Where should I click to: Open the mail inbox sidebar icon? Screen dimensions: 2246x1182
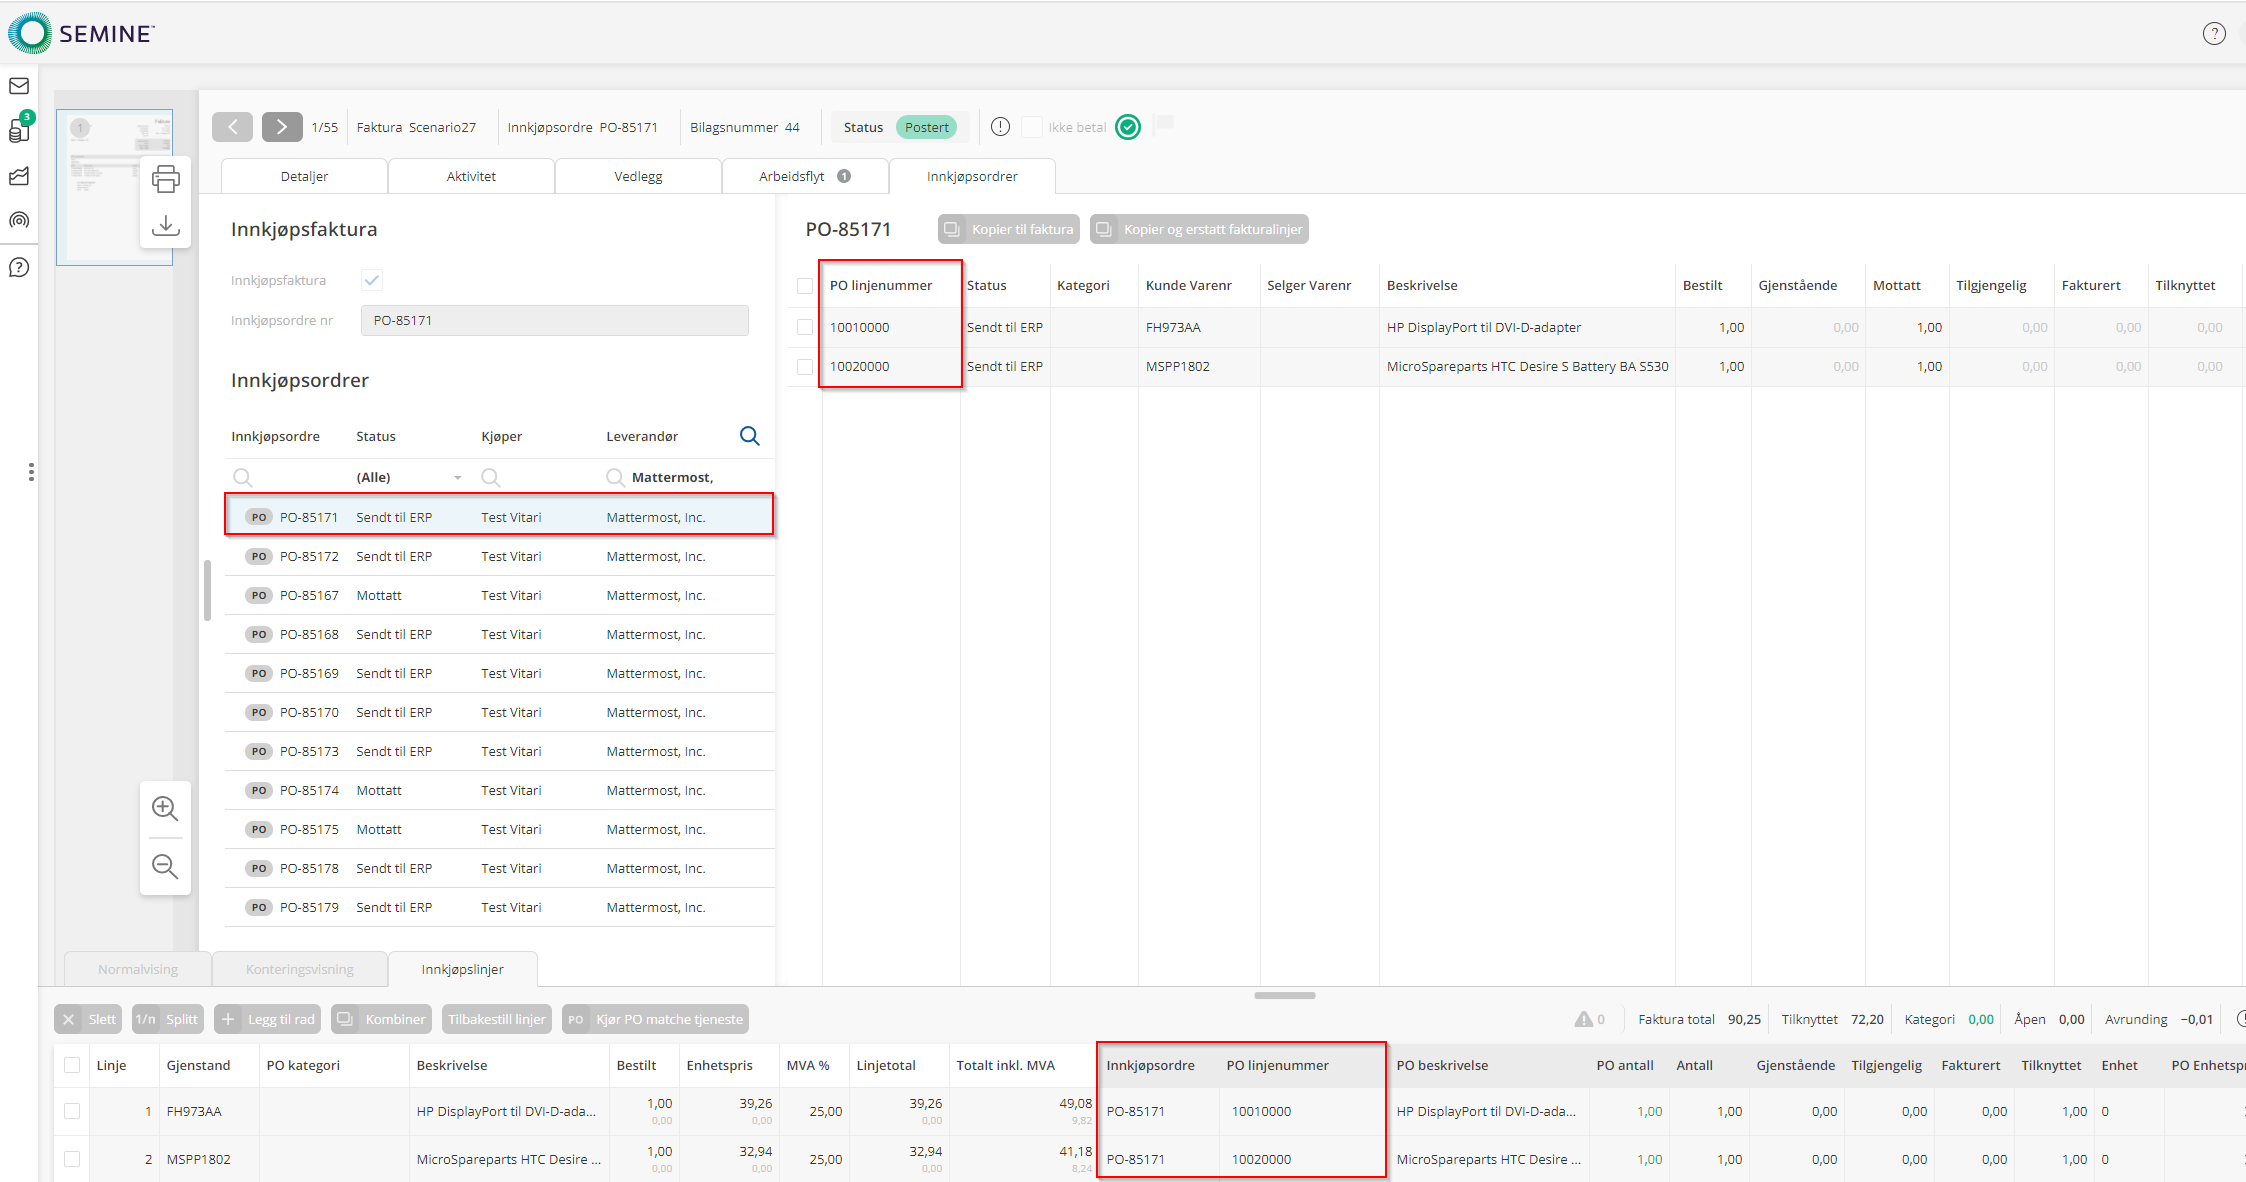pyautogui.click(x=19, y=86)
